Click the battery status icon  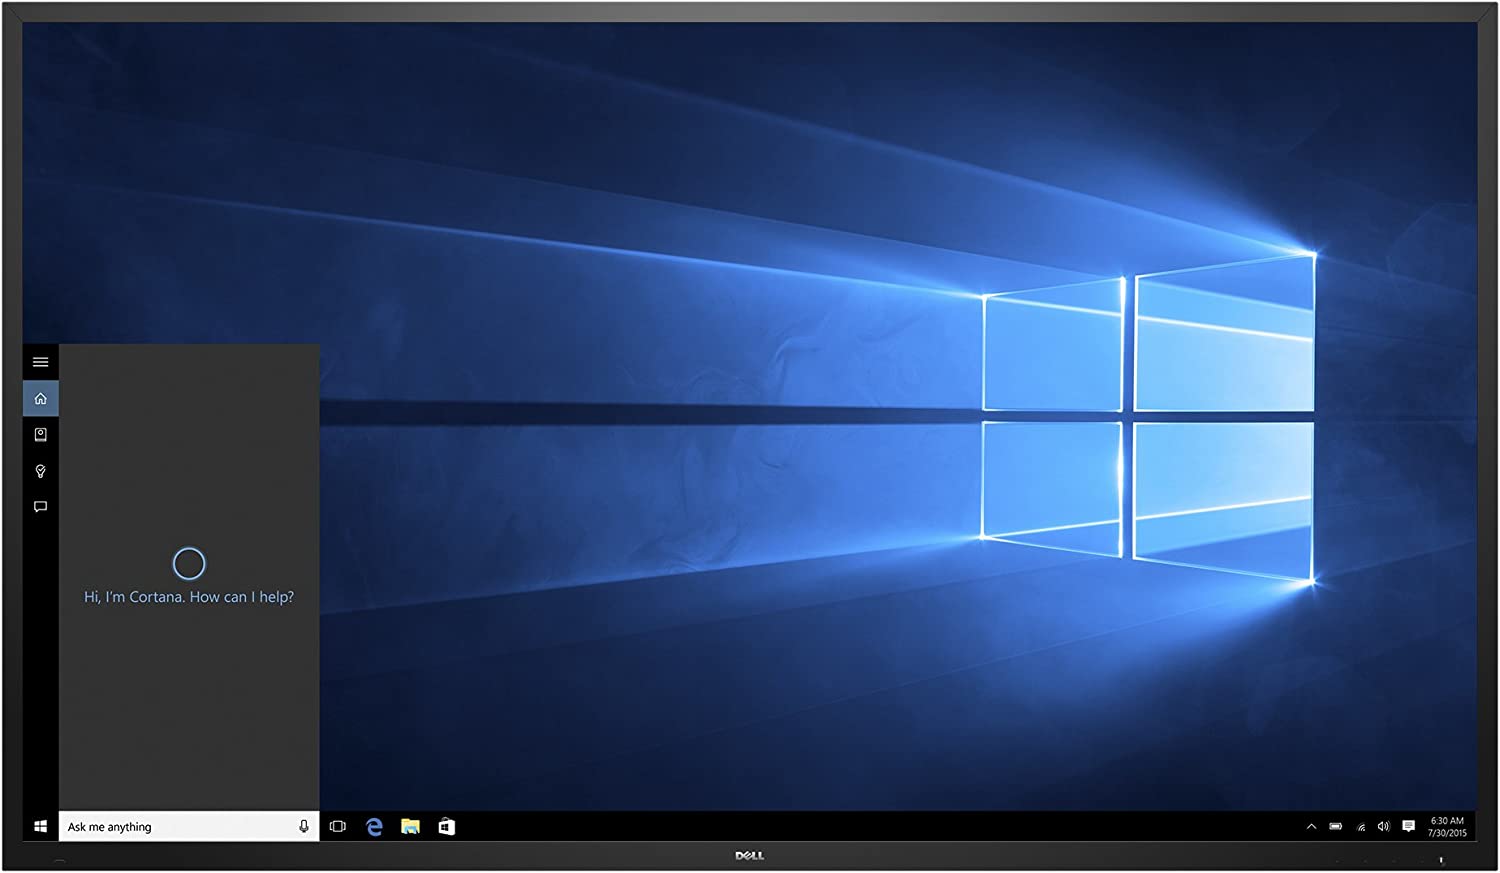1336,827
